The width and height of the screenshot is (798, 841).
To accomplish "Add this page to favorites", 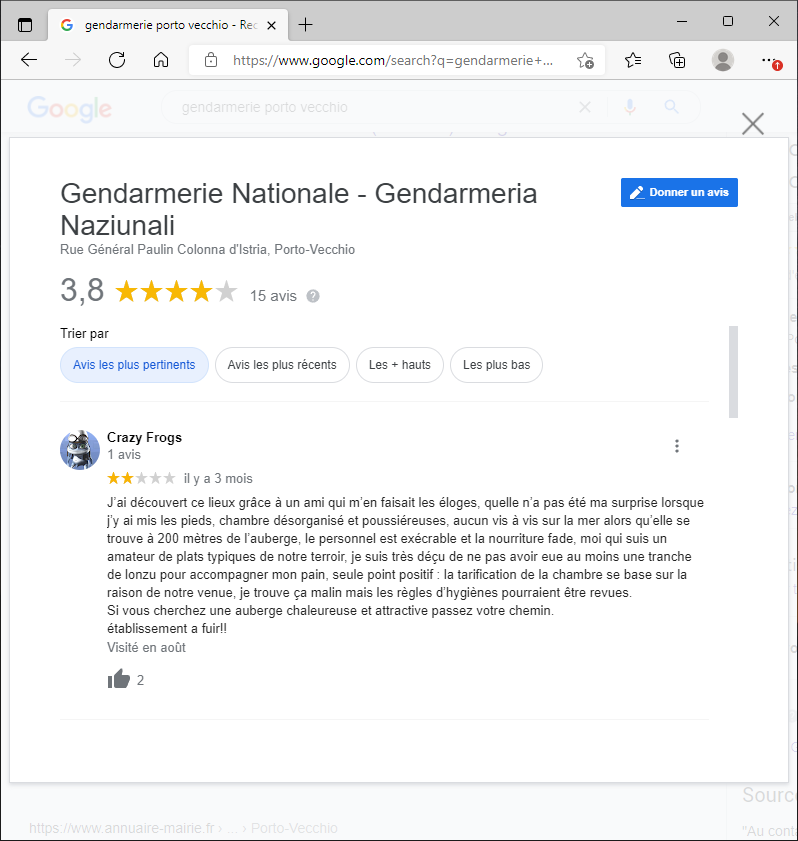I will tap(585, 60).
